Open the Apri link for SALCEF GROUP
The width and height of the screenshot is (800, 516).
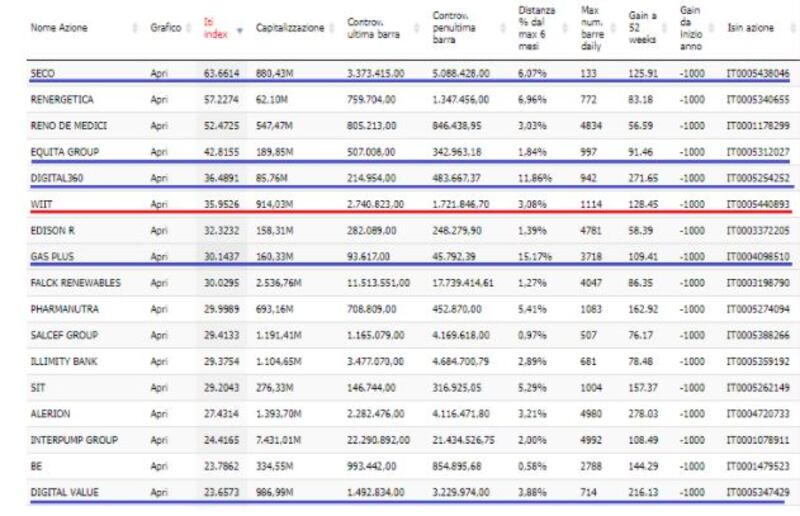coord(159,335)
